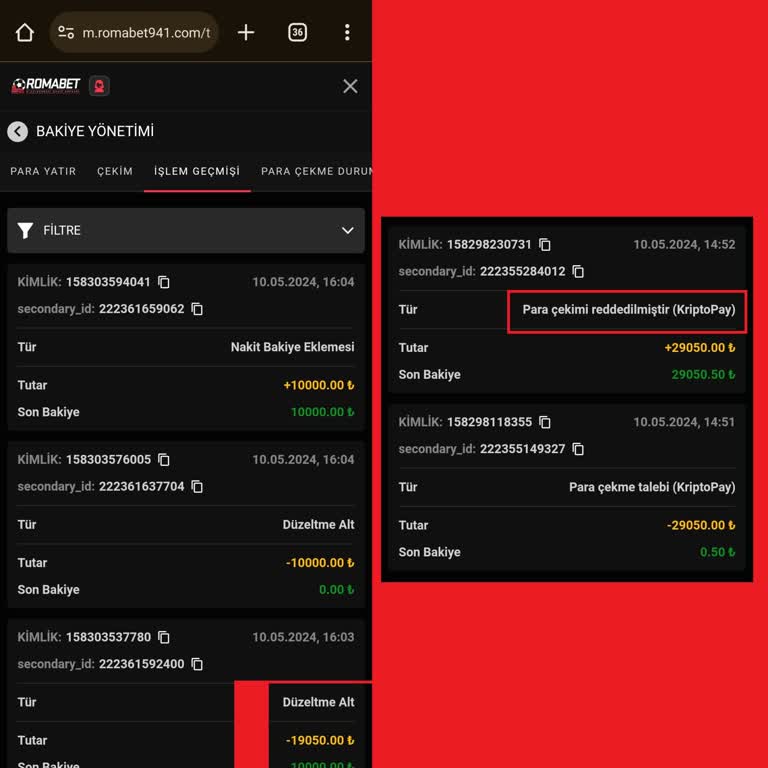Copy KİMLİK 158303537780 using copy icon
Screen dimensions: 768x768
click(164, 637)
